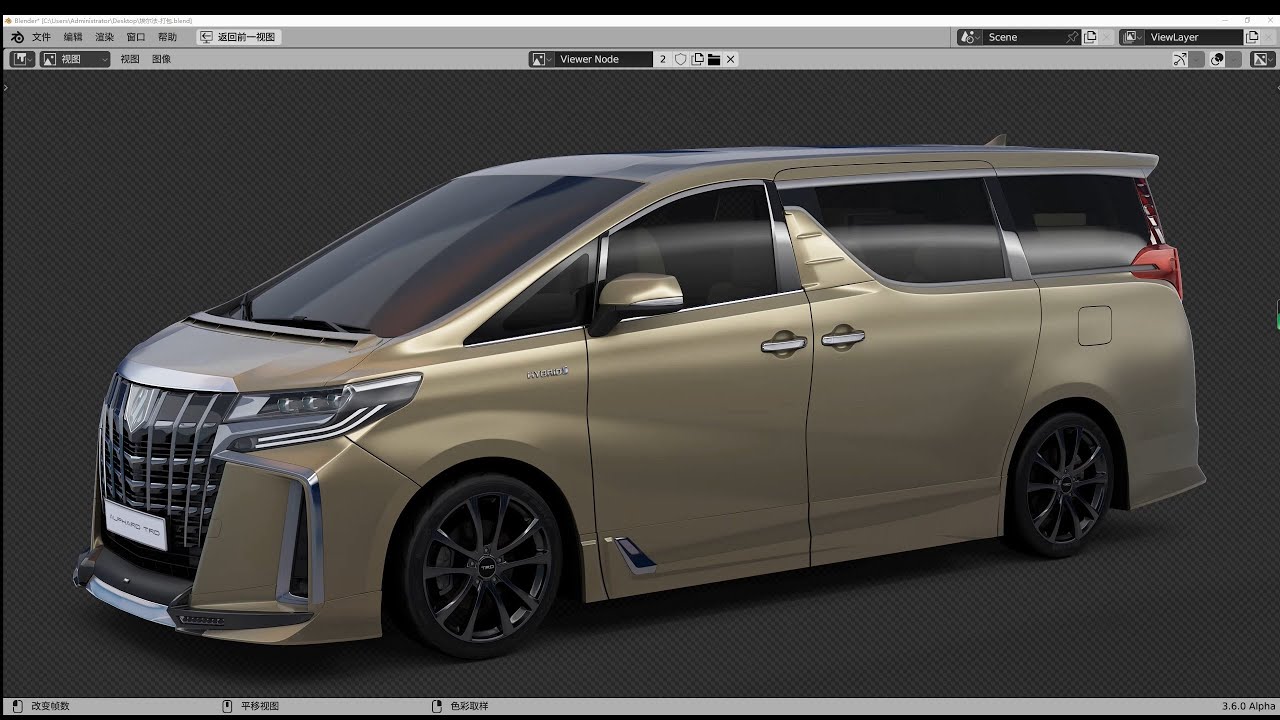This screenshot has width=1280, height=720.
Task: Click the ViewLayer name field
Action: pyautogui.click(x=1194, y=37)
